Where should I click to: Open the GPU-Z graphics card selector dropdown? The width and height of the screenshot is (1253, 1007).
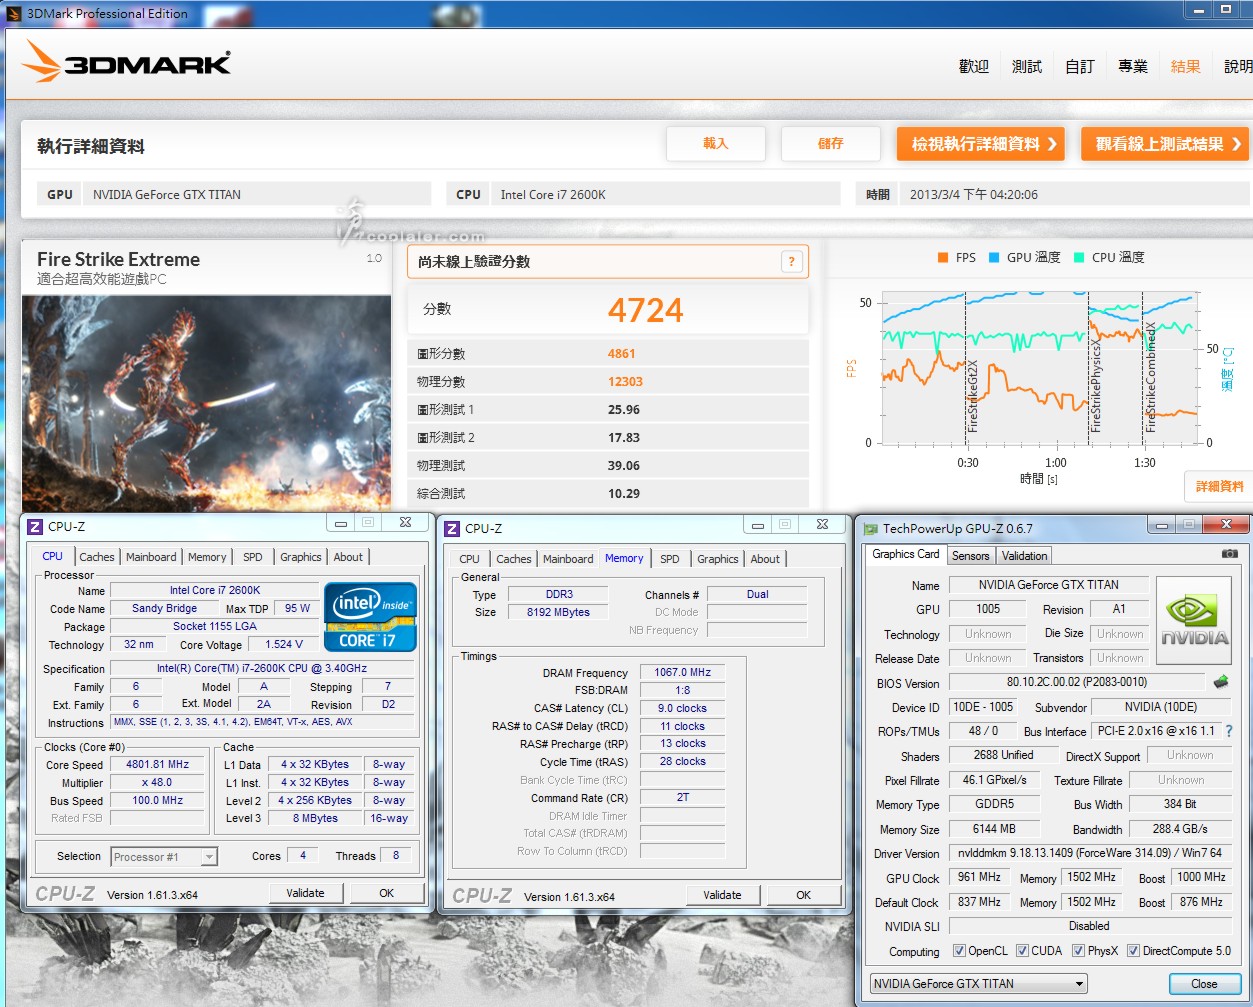tap(978, 984)
